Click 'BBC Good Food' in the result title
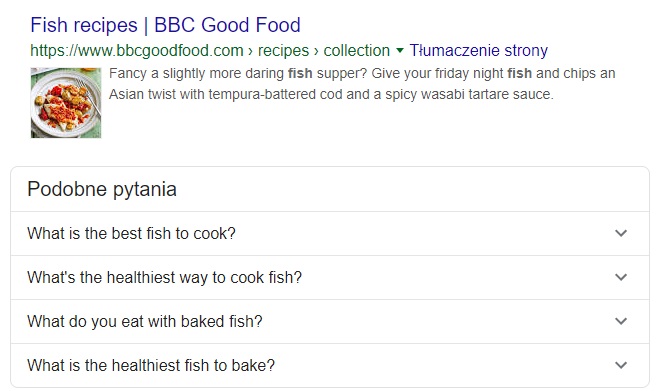Image resolution: width=661 pixels, height=391 pixels. 227,25
